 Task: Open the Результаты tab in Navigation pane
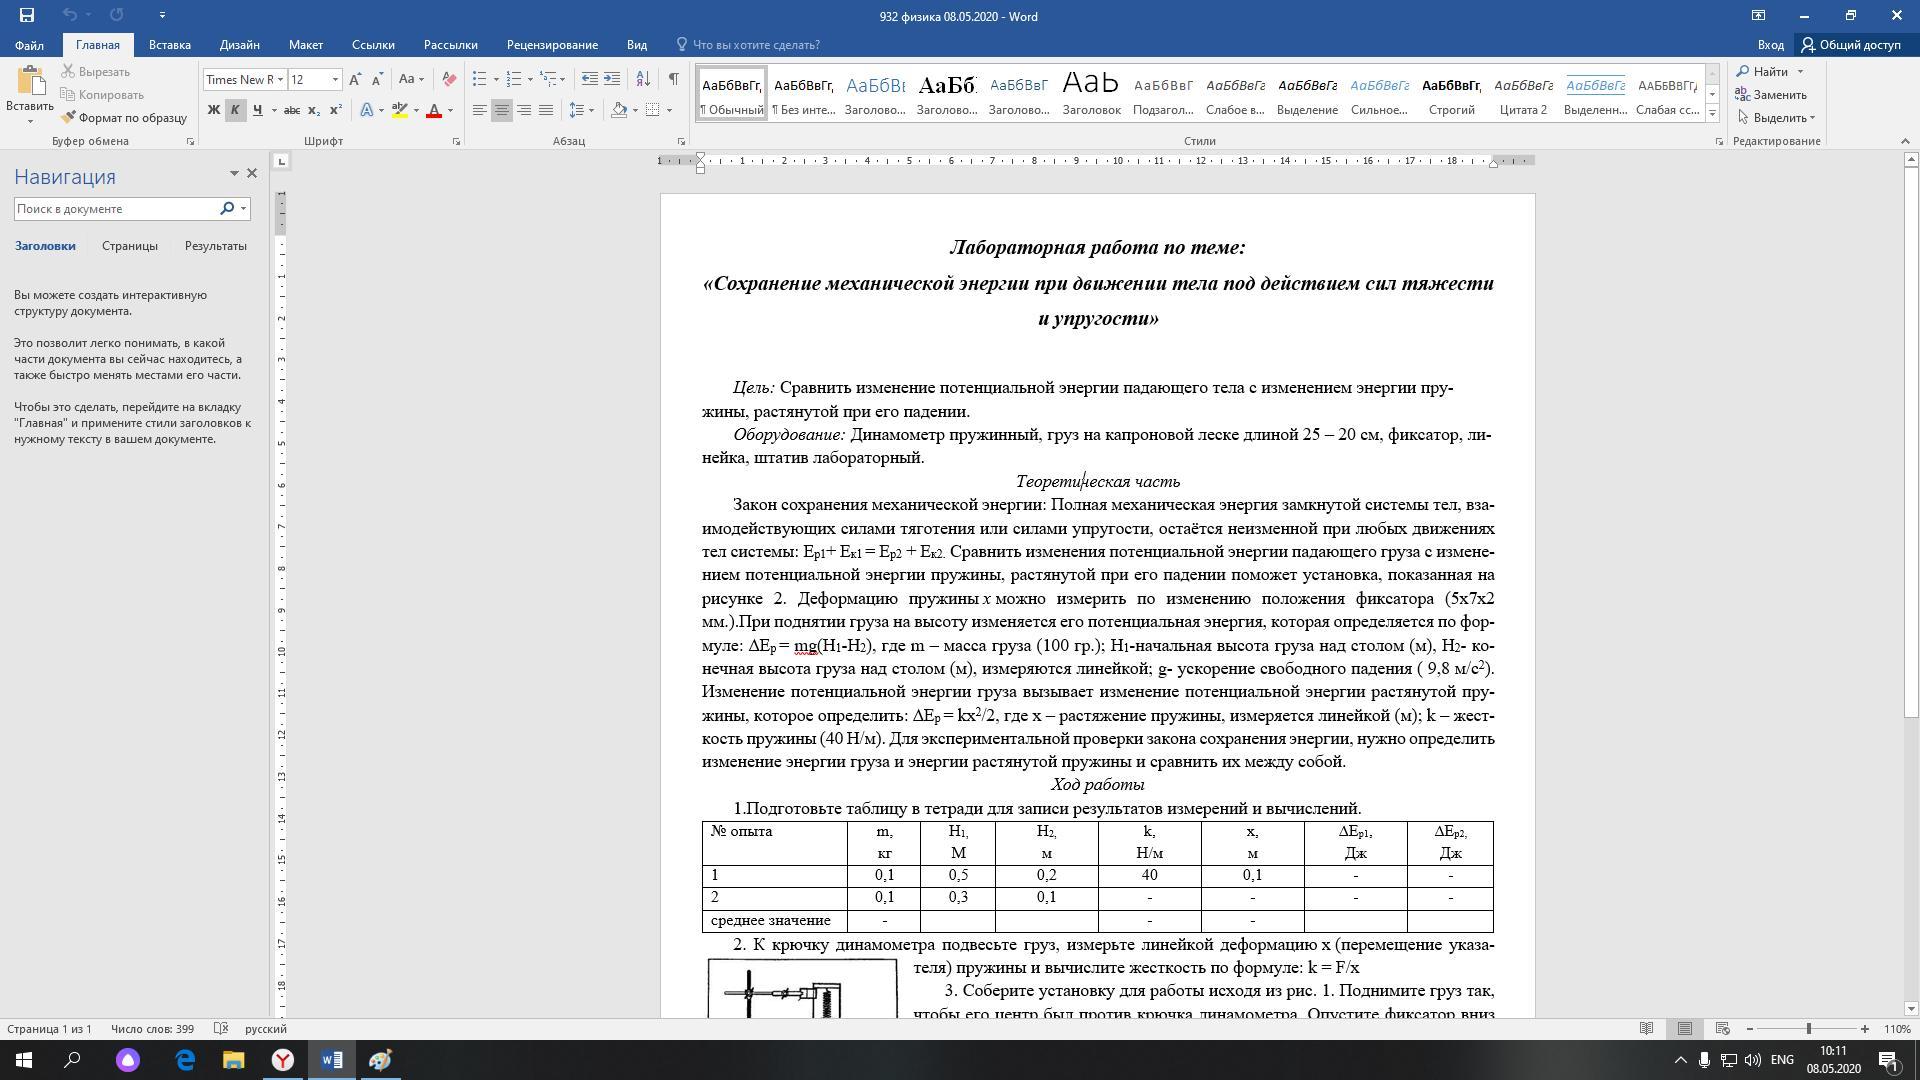coord(215,246)
